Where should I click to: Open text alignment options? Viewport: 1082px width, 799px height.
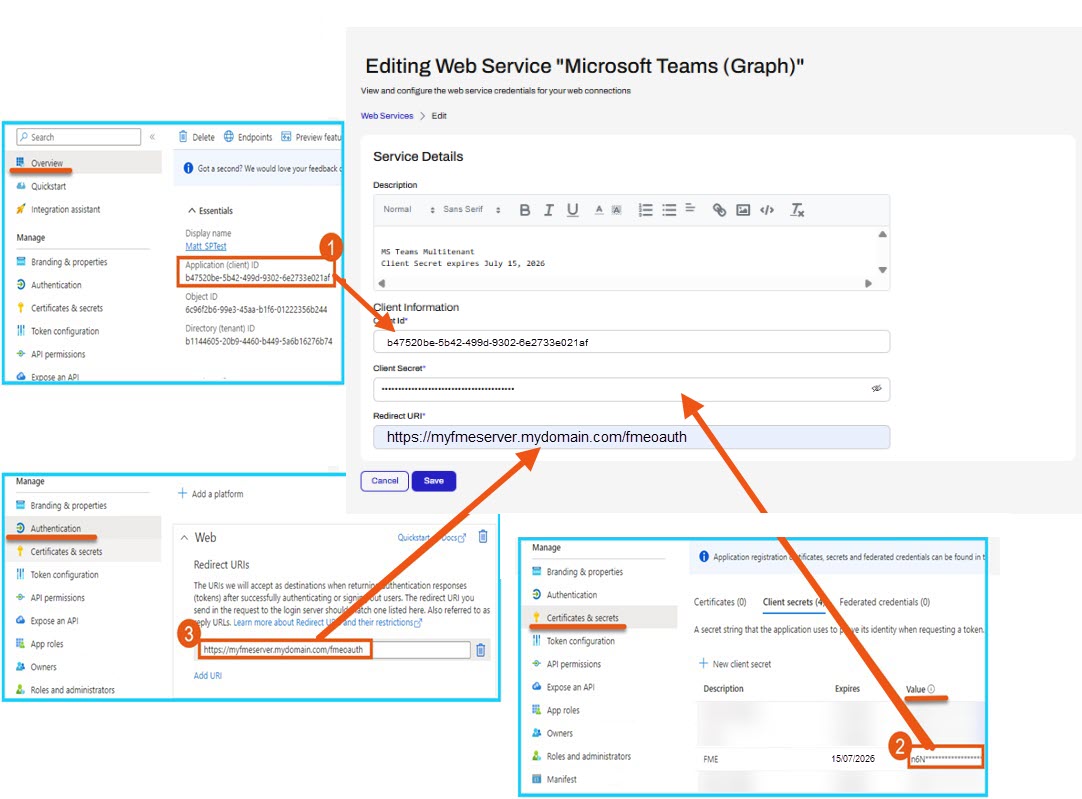(x=690, y=208)
